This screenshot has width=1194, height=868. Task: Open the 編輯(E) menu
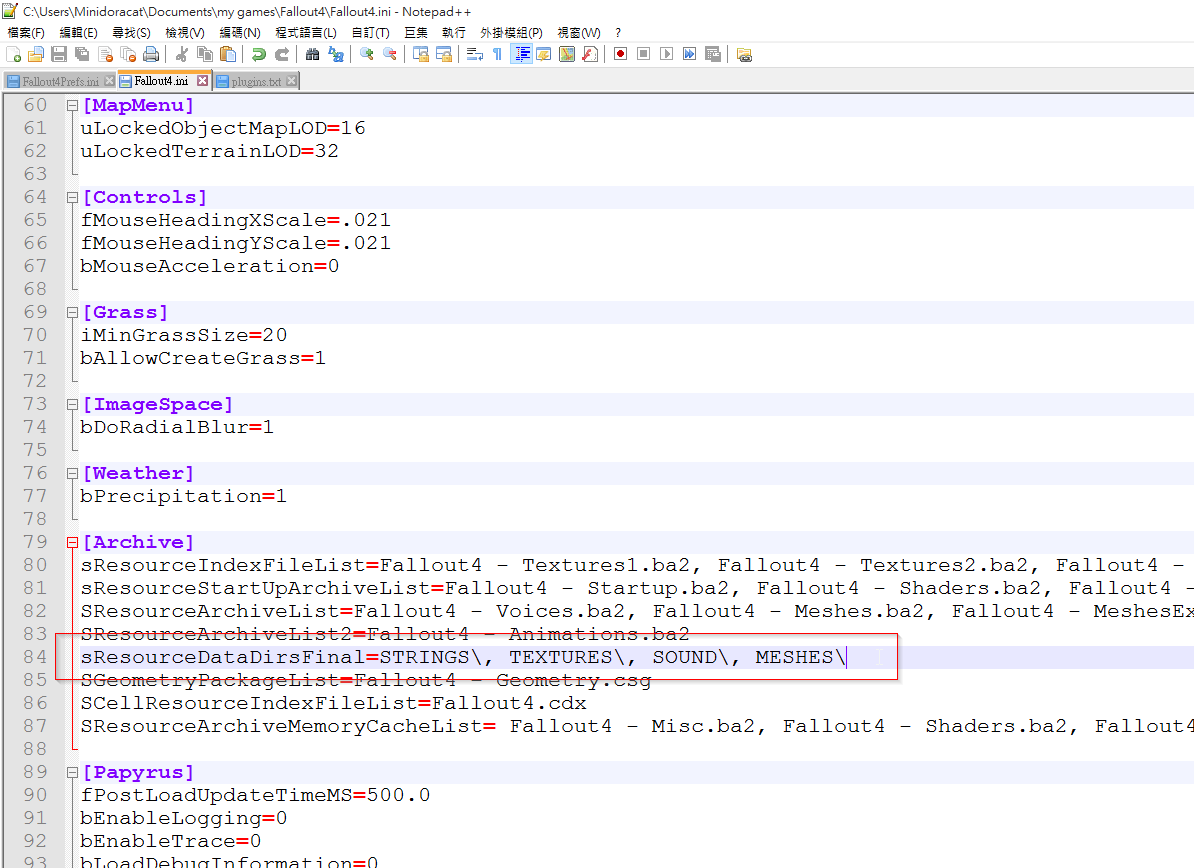(78, 33)
